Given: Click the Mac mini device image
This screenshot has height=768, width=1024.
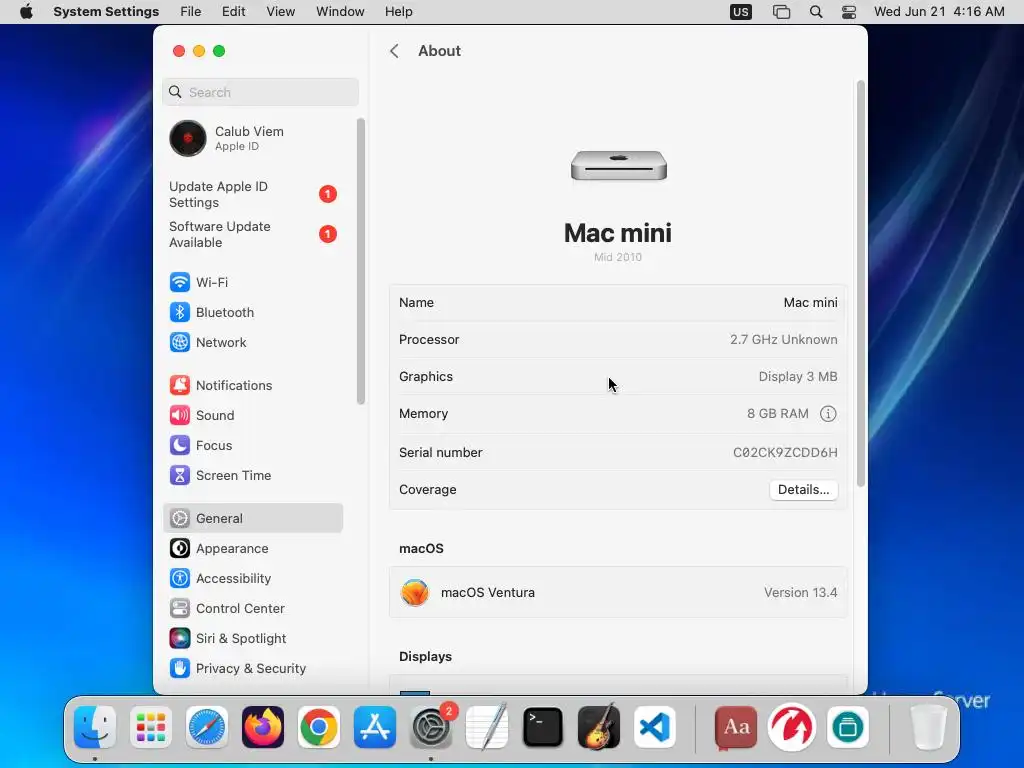Looking at the screenshot, I should click(618, 165).
